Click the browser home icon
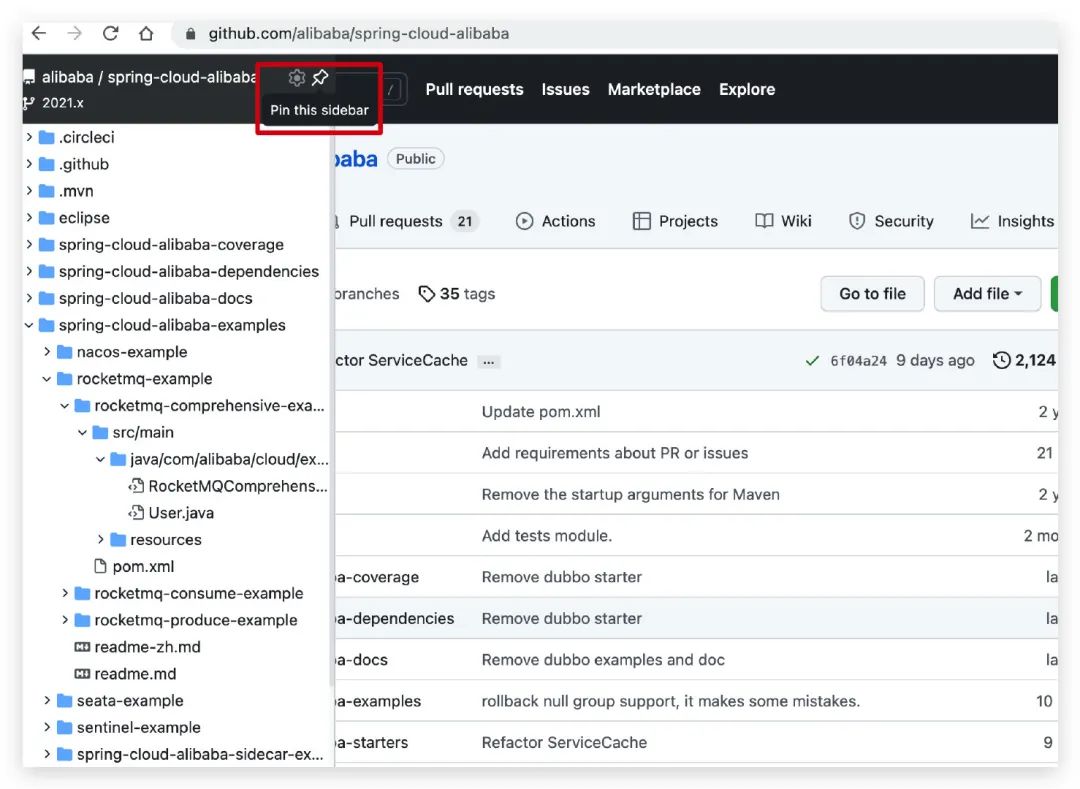Viewport: 1080px width, 789px height. [x=146, y=33]
